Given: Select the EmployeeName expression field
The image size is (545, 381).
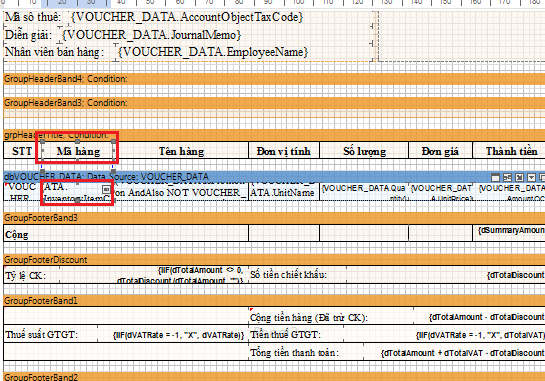Looking at the screenshot, I should (x=213, y=52).
